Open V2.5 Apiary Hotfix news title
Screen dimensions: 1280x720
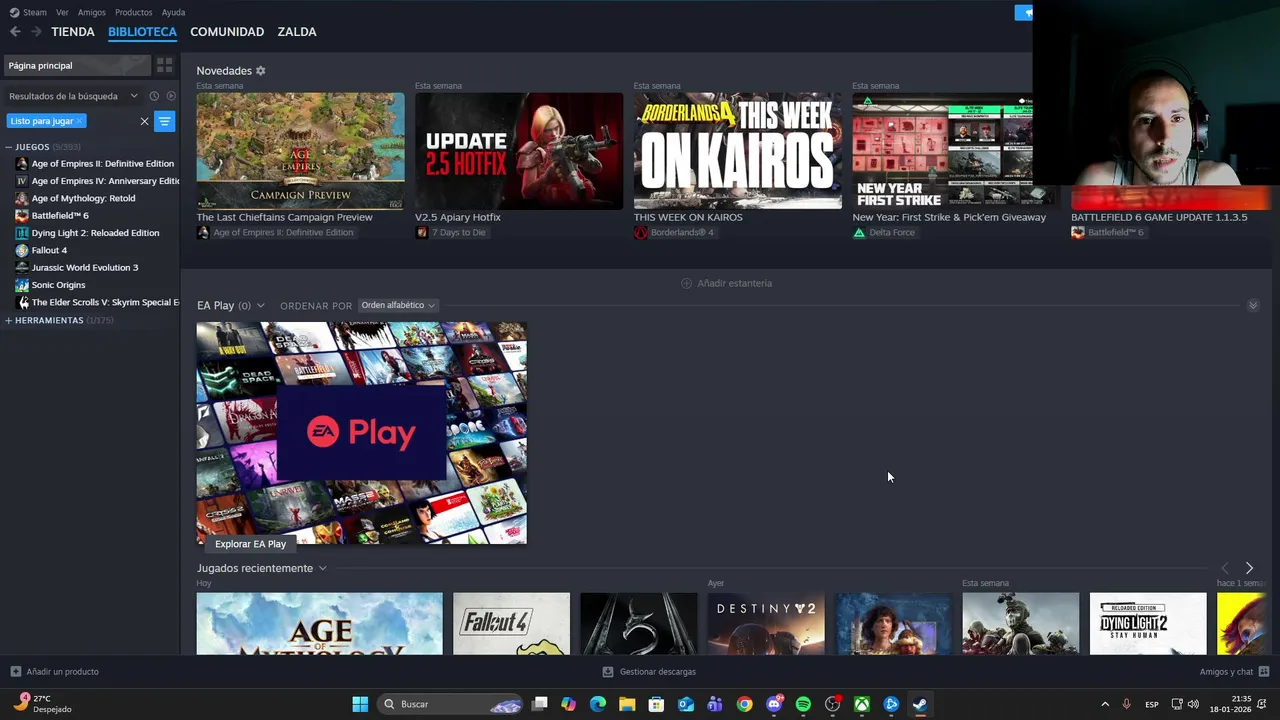tap(458, 217)
